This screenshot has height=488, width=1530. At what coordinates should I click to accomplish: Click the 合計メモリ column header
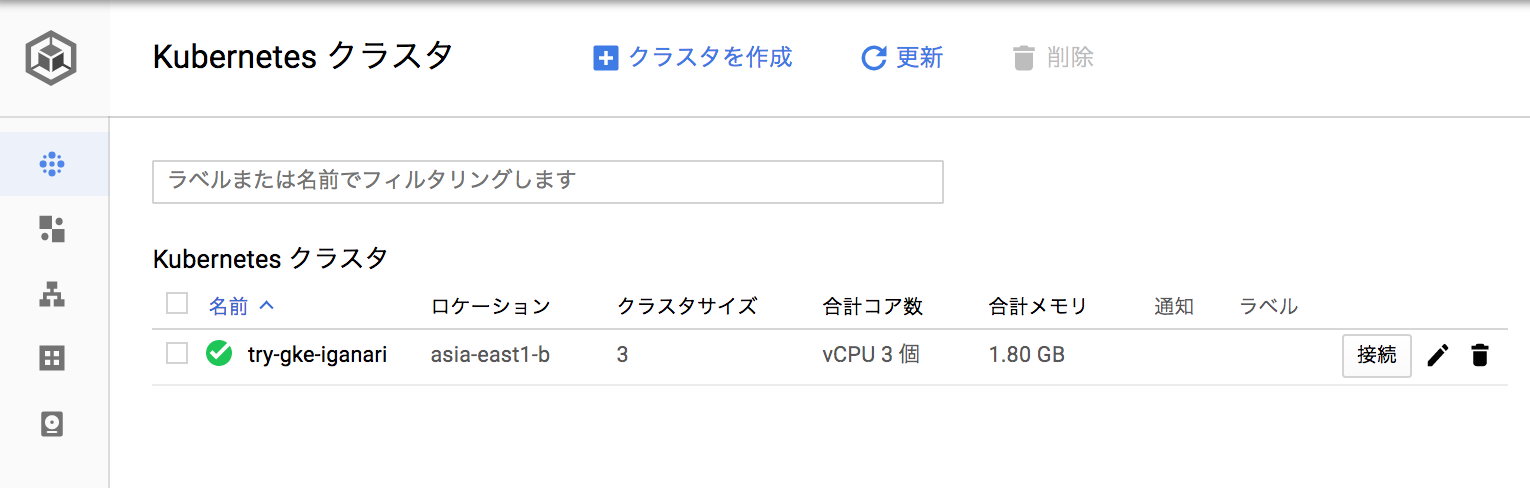tap(1037, 306)
